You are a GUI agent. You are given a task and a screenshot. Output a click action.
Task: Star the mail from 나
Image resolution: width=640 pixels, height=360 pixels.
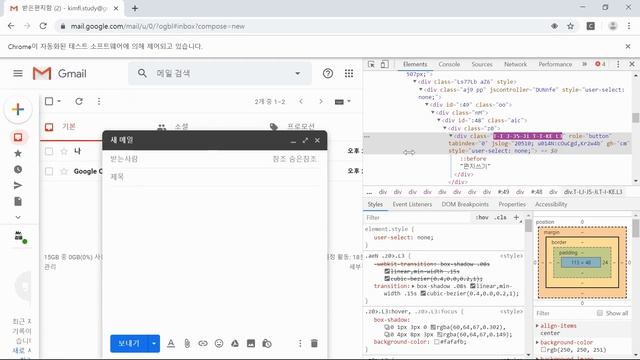(x=64, y=151)
